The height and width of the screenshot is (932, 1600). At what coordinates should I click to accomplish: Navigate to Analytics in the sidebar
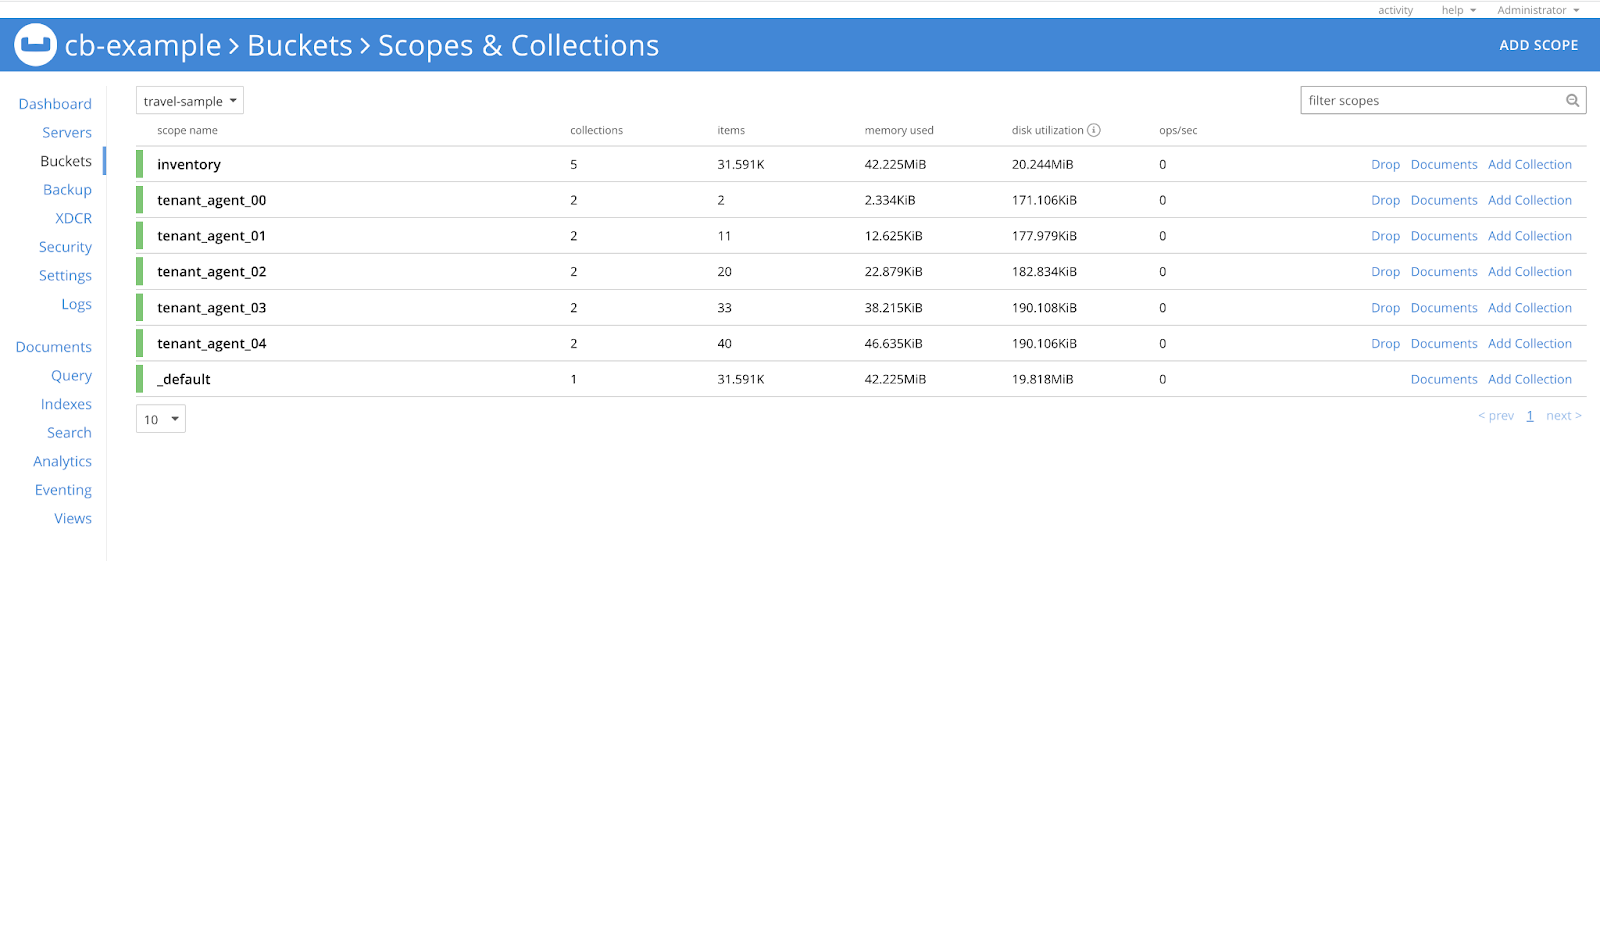(62, 461)
